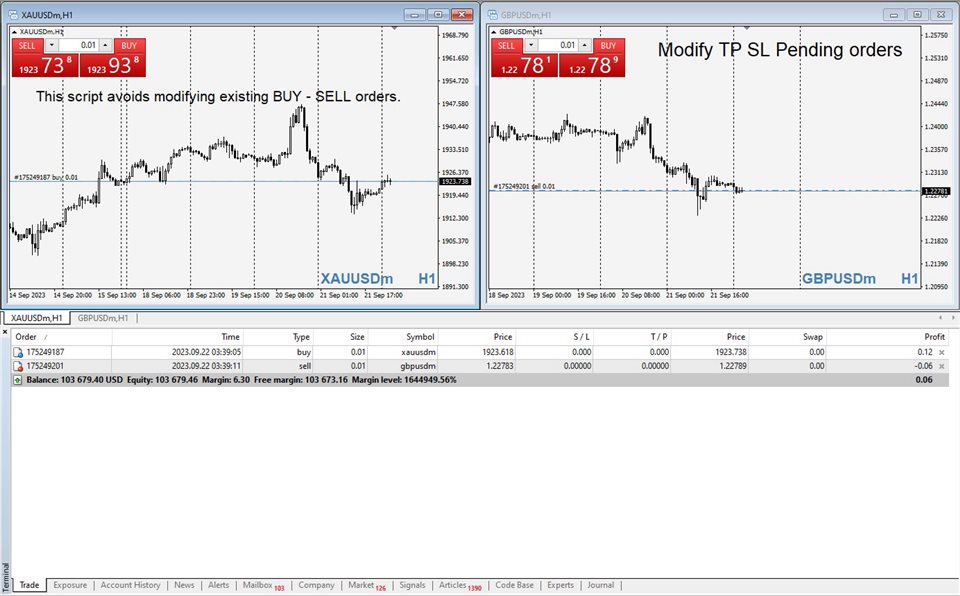The height and width of the screenshot is (596, 960).
Task: Click the 1923 73 sell price tile
Action: click(x=45, y=65)
